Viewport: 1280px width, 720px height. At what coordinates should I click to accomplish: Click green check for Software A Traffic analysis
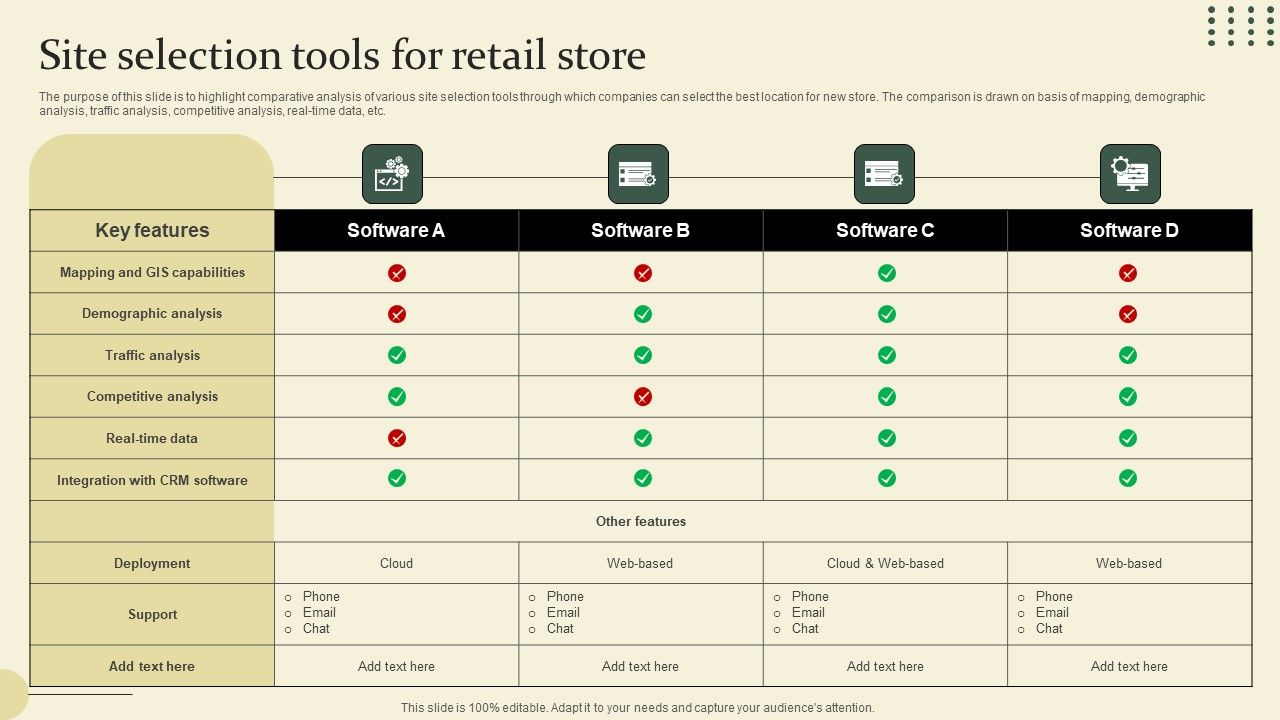click(x=397, y=355)
